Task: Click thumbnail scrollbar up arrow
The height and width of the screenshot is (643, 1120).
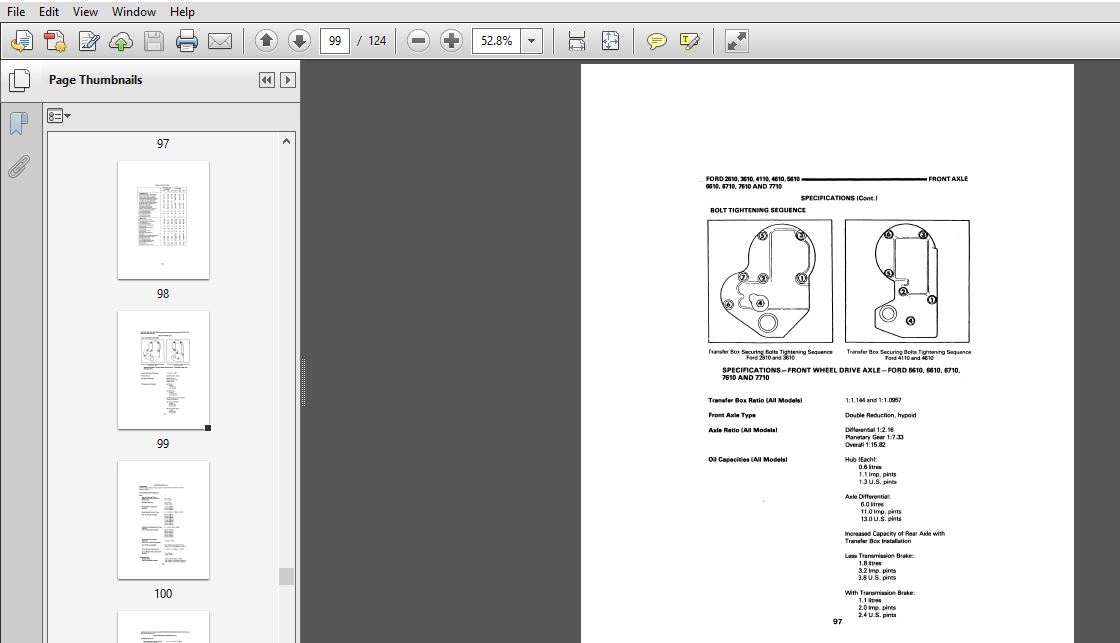Action: click(x=286, y=141)
